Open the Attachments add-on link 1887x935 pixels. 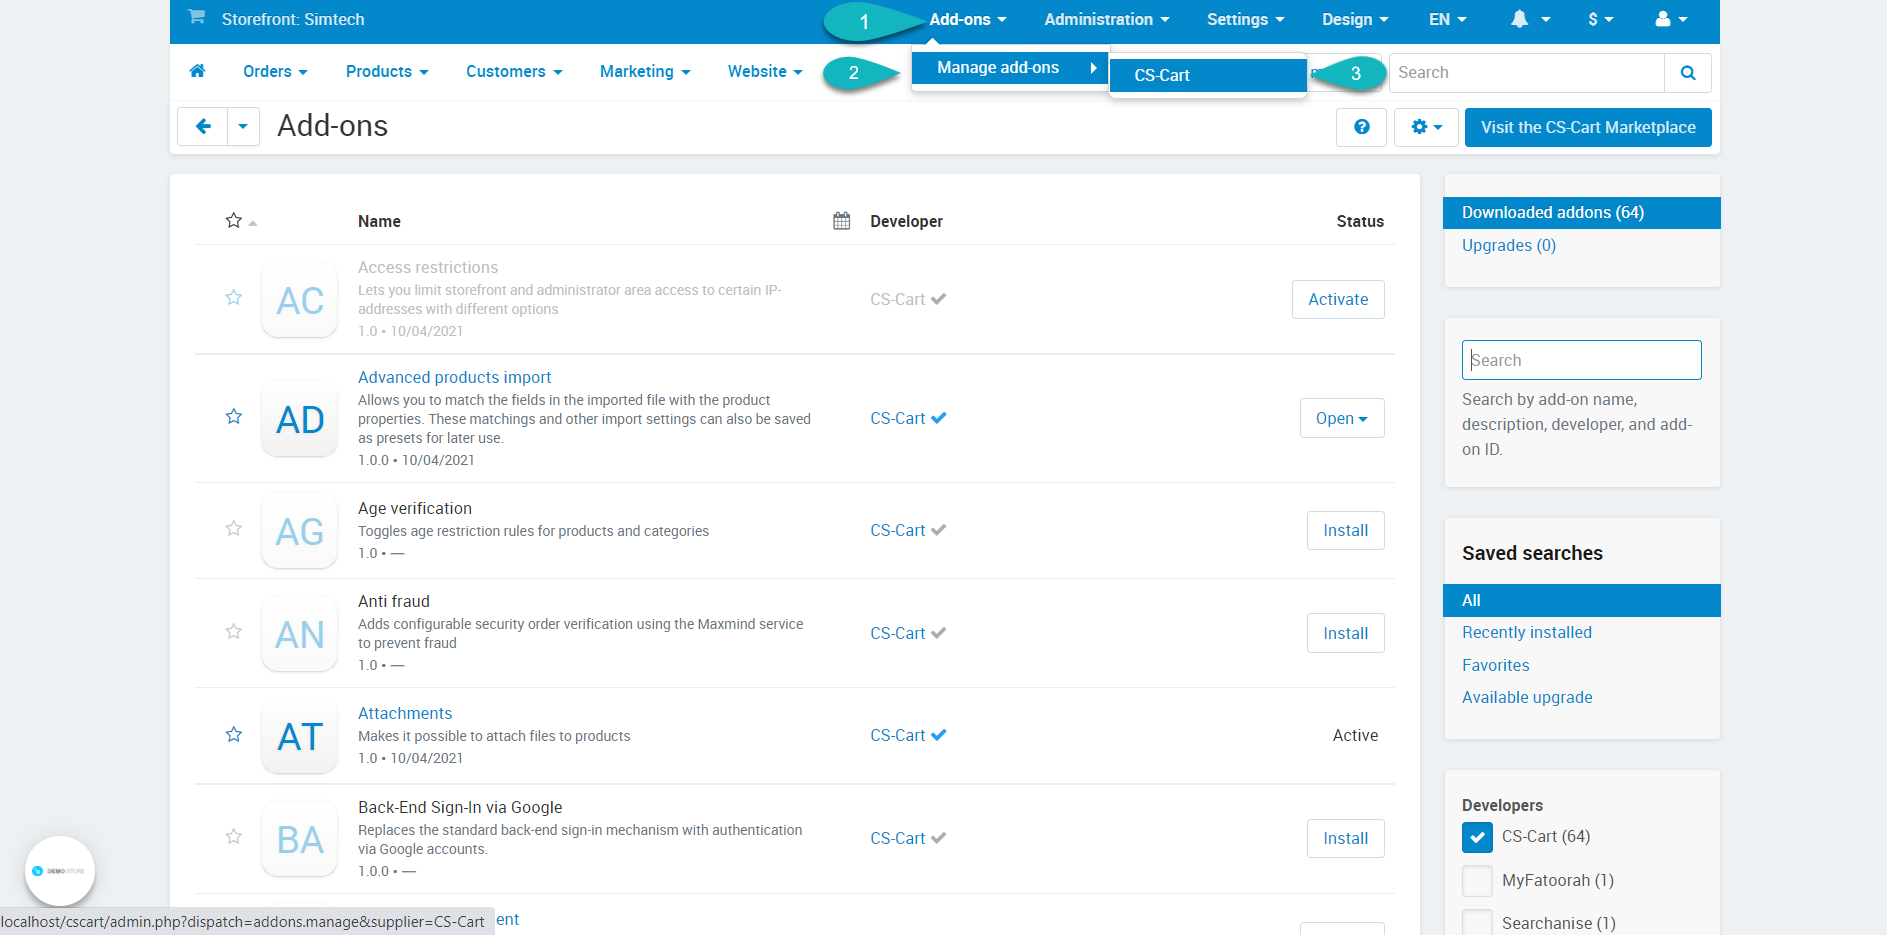[405, 713]
